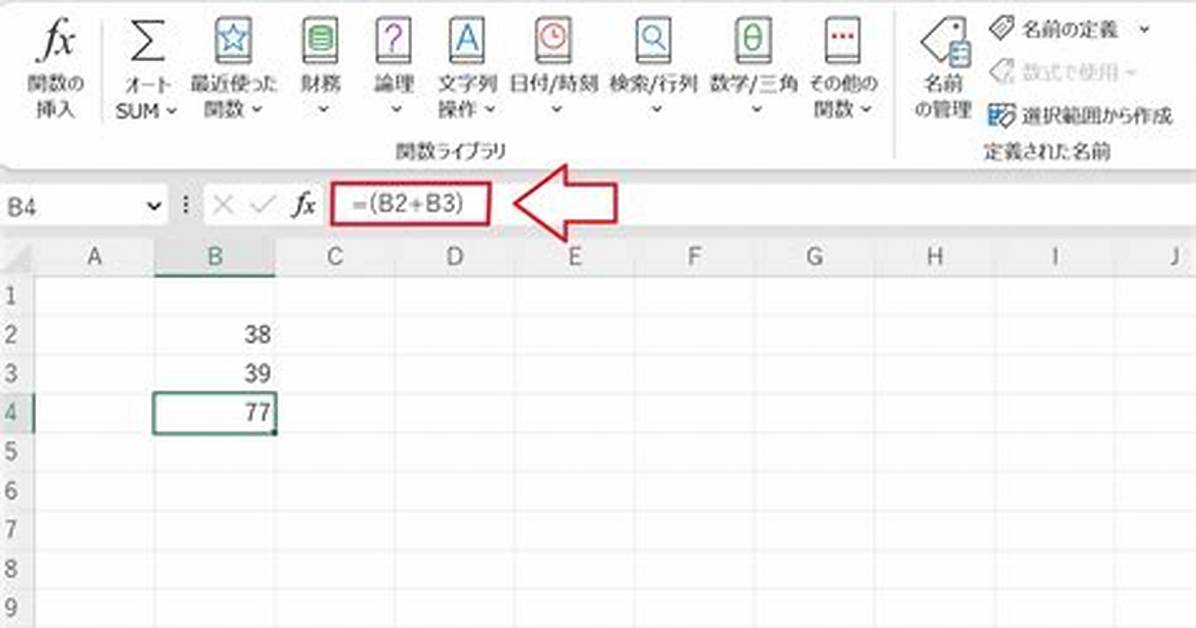The width and height of the screenshot is (1196, 628).
Task: Open the 検索/行列 magnifier book icon
Action: [x=654, y=40]
